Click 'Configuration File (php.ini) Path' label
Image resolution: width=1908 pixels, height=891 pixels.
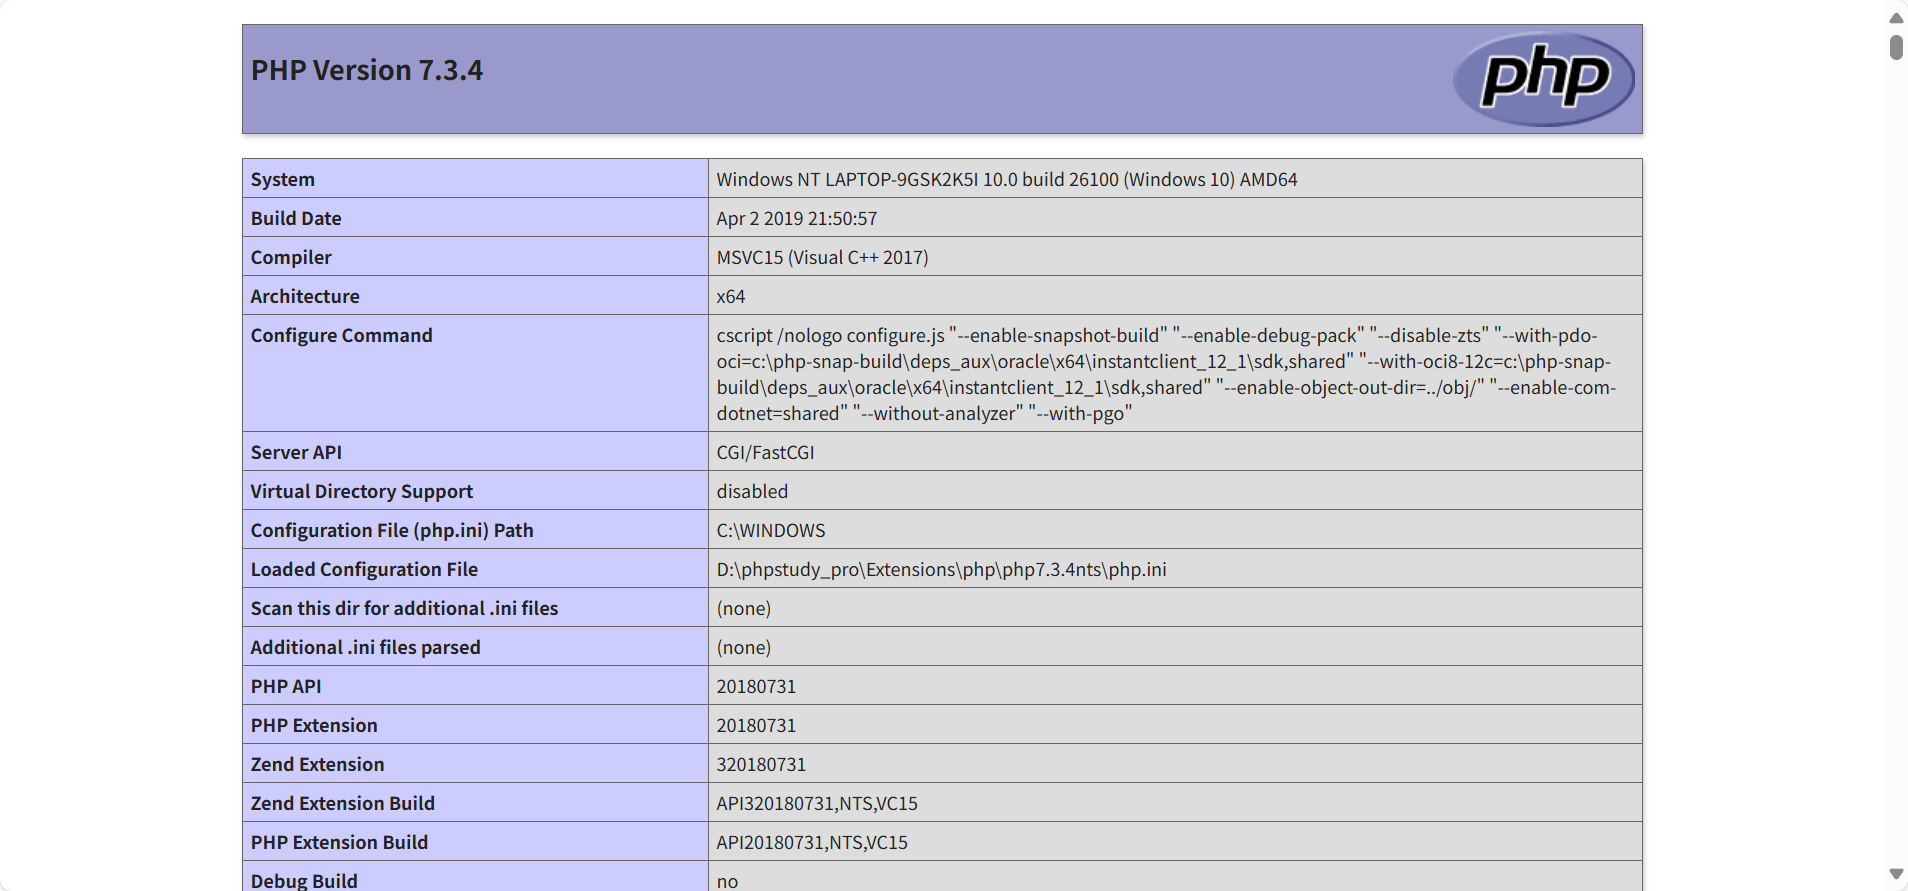(x=392, y=530)
